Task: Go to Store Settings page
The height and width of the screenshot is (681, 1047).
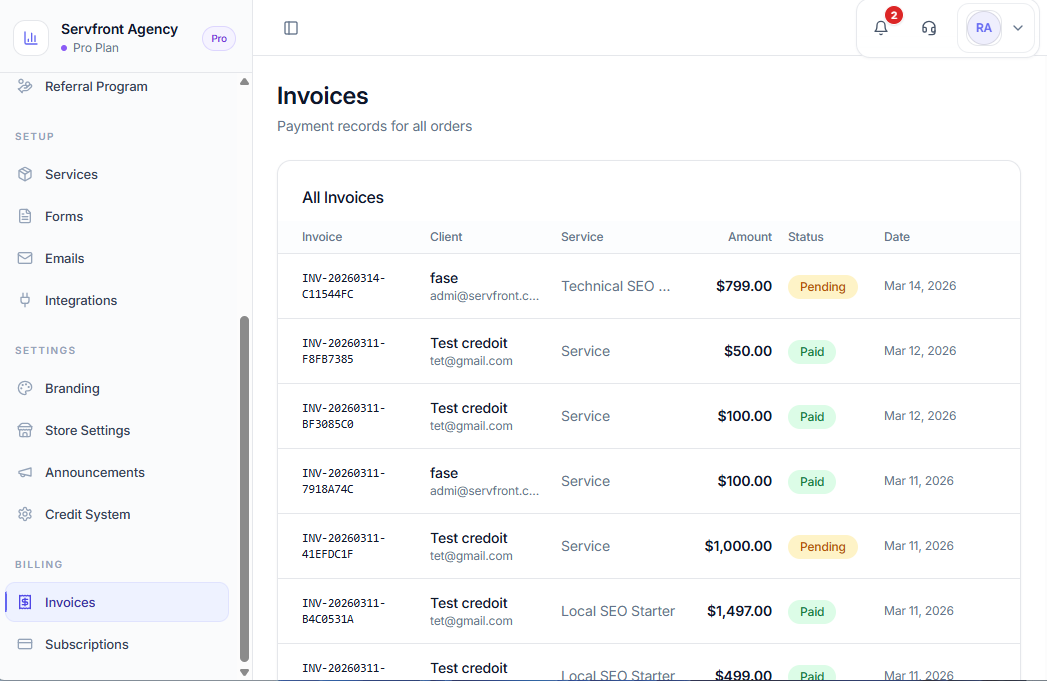Action: [87, 430]
